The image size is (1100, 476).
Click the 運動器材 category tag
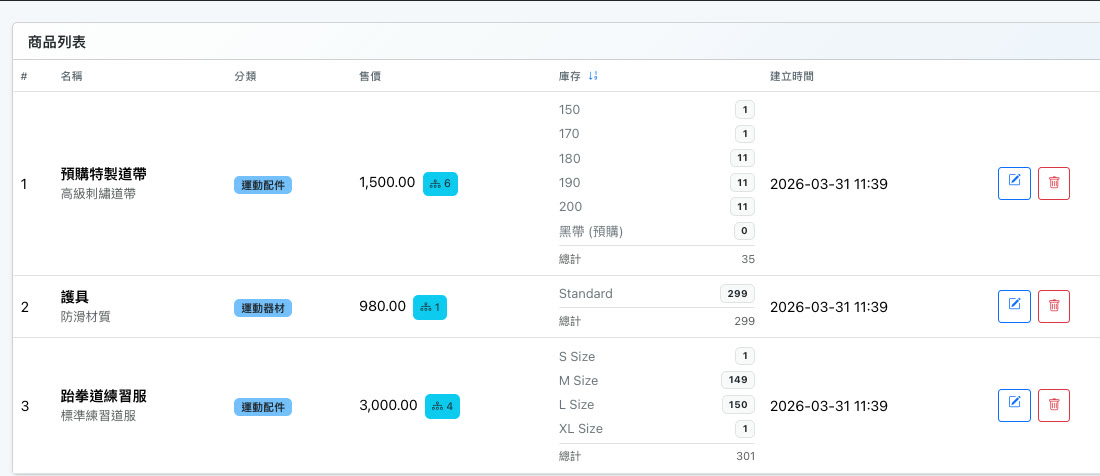[262, 308]
